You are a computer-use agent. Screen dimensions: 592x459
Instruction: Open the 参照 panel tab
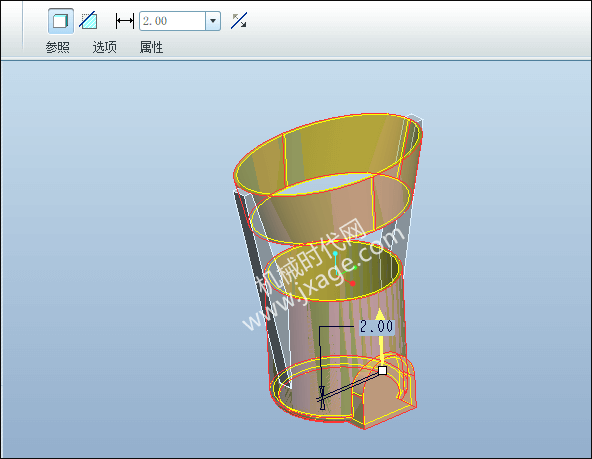pyautogui.click(x=58, y=48)
